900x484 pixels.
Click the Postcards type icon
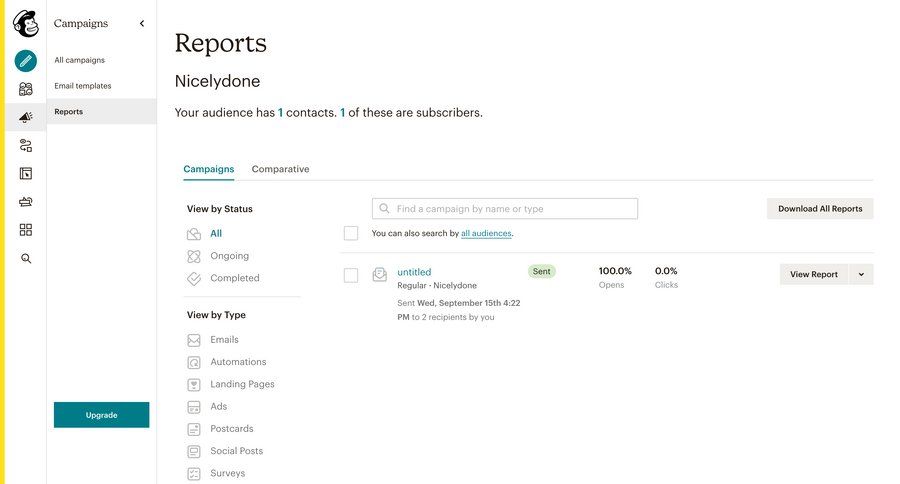point(194,429)
